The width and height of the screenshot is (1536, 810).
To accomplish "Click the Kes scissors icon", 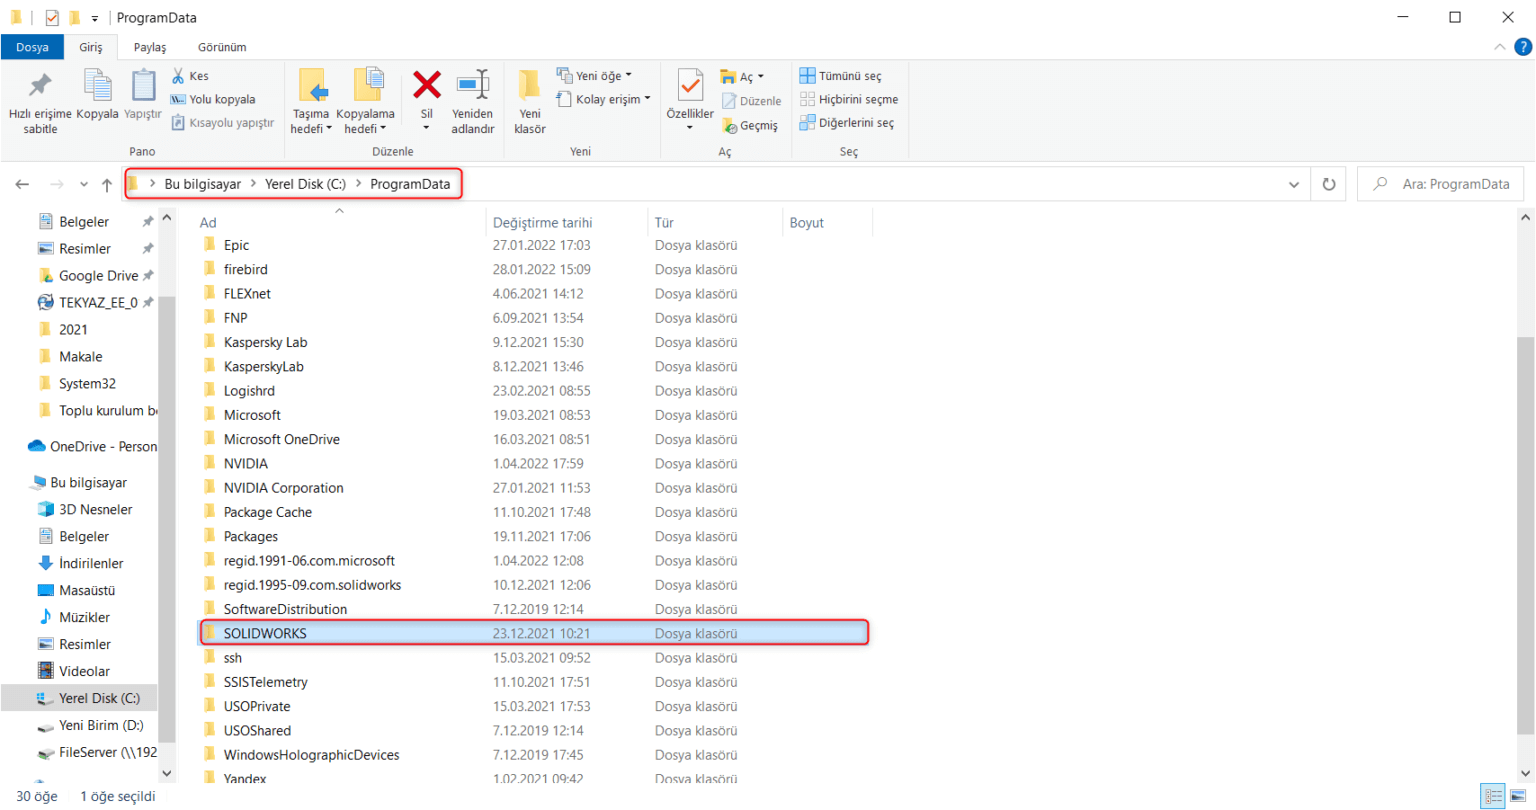I will point(179,76).
